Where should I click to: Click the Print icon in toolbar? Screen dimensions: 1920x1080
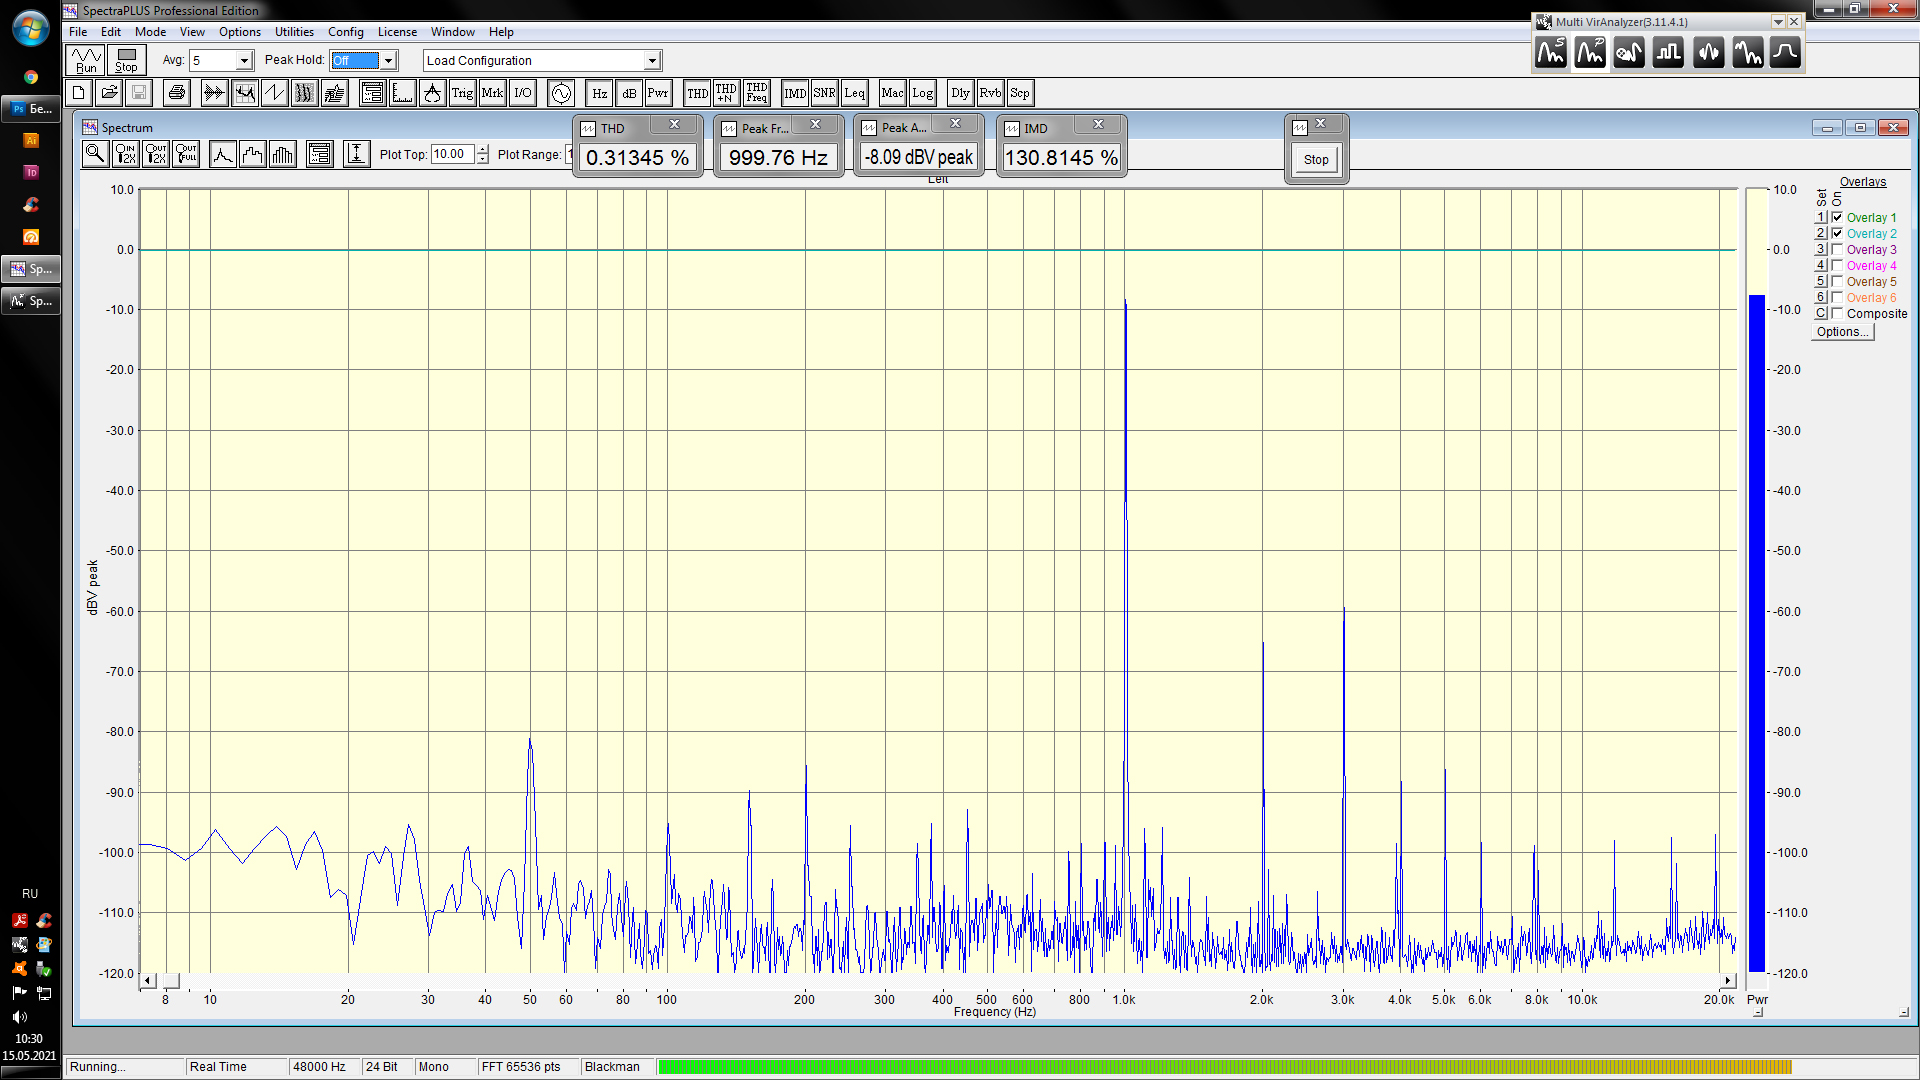tap(177, 93)
